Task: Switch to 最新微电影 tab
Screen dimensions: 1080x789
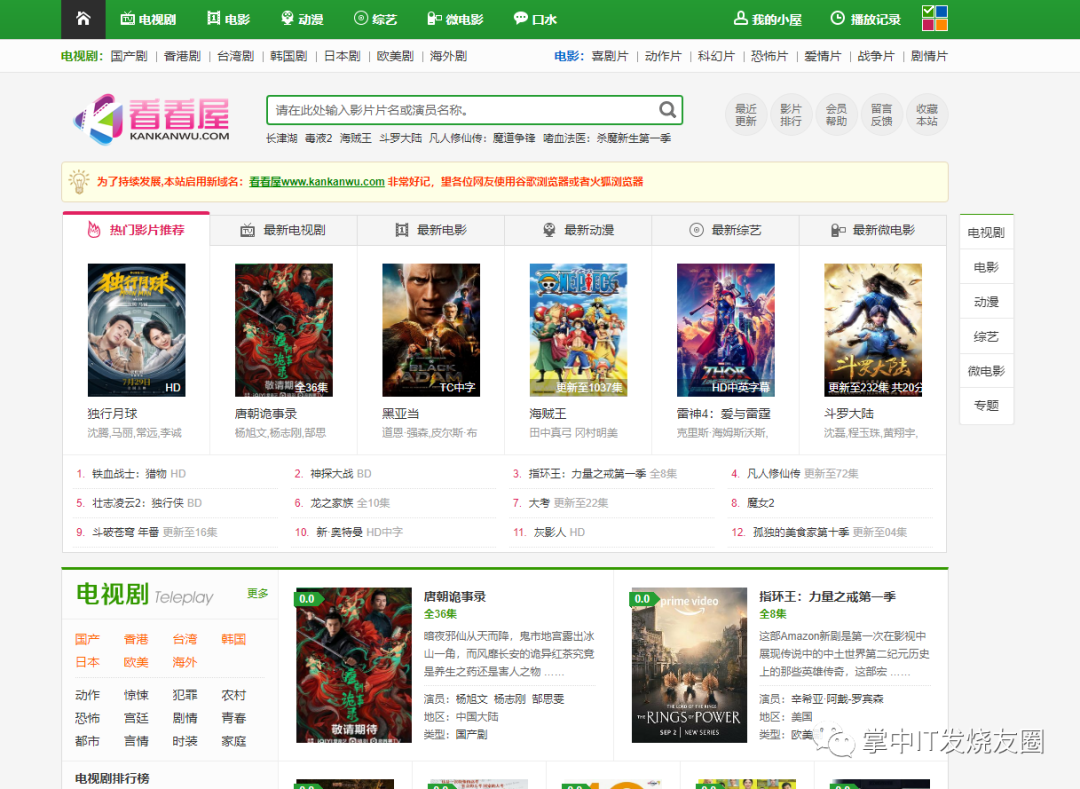Action: point(873,230)
